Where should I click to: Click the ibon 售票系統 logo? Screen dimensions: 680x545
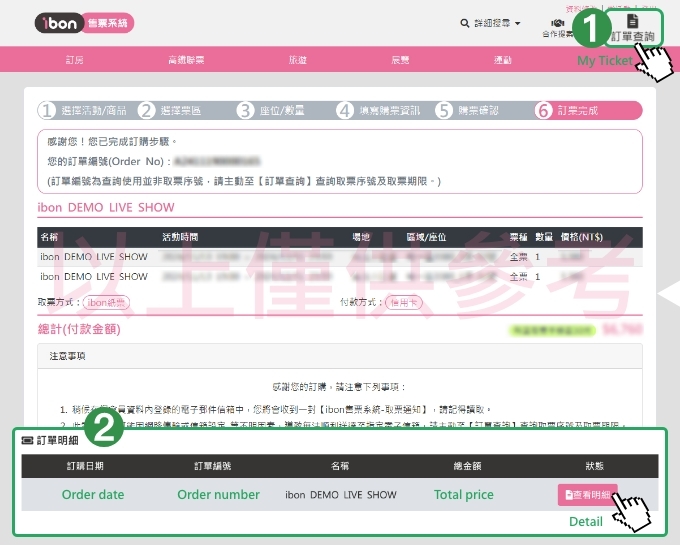(84, 23)
